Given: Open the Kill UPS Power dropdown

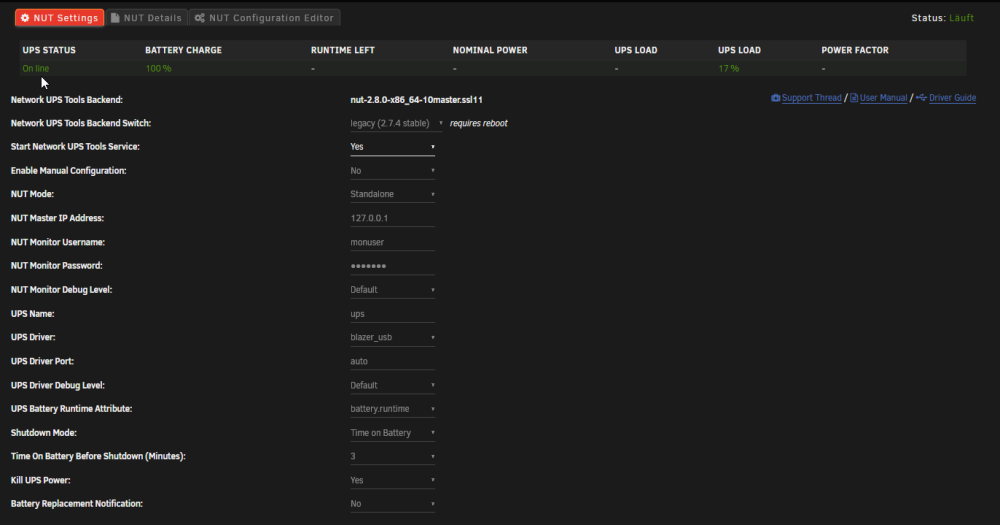Looking at the screenshot, I should (x=392, y=480).
